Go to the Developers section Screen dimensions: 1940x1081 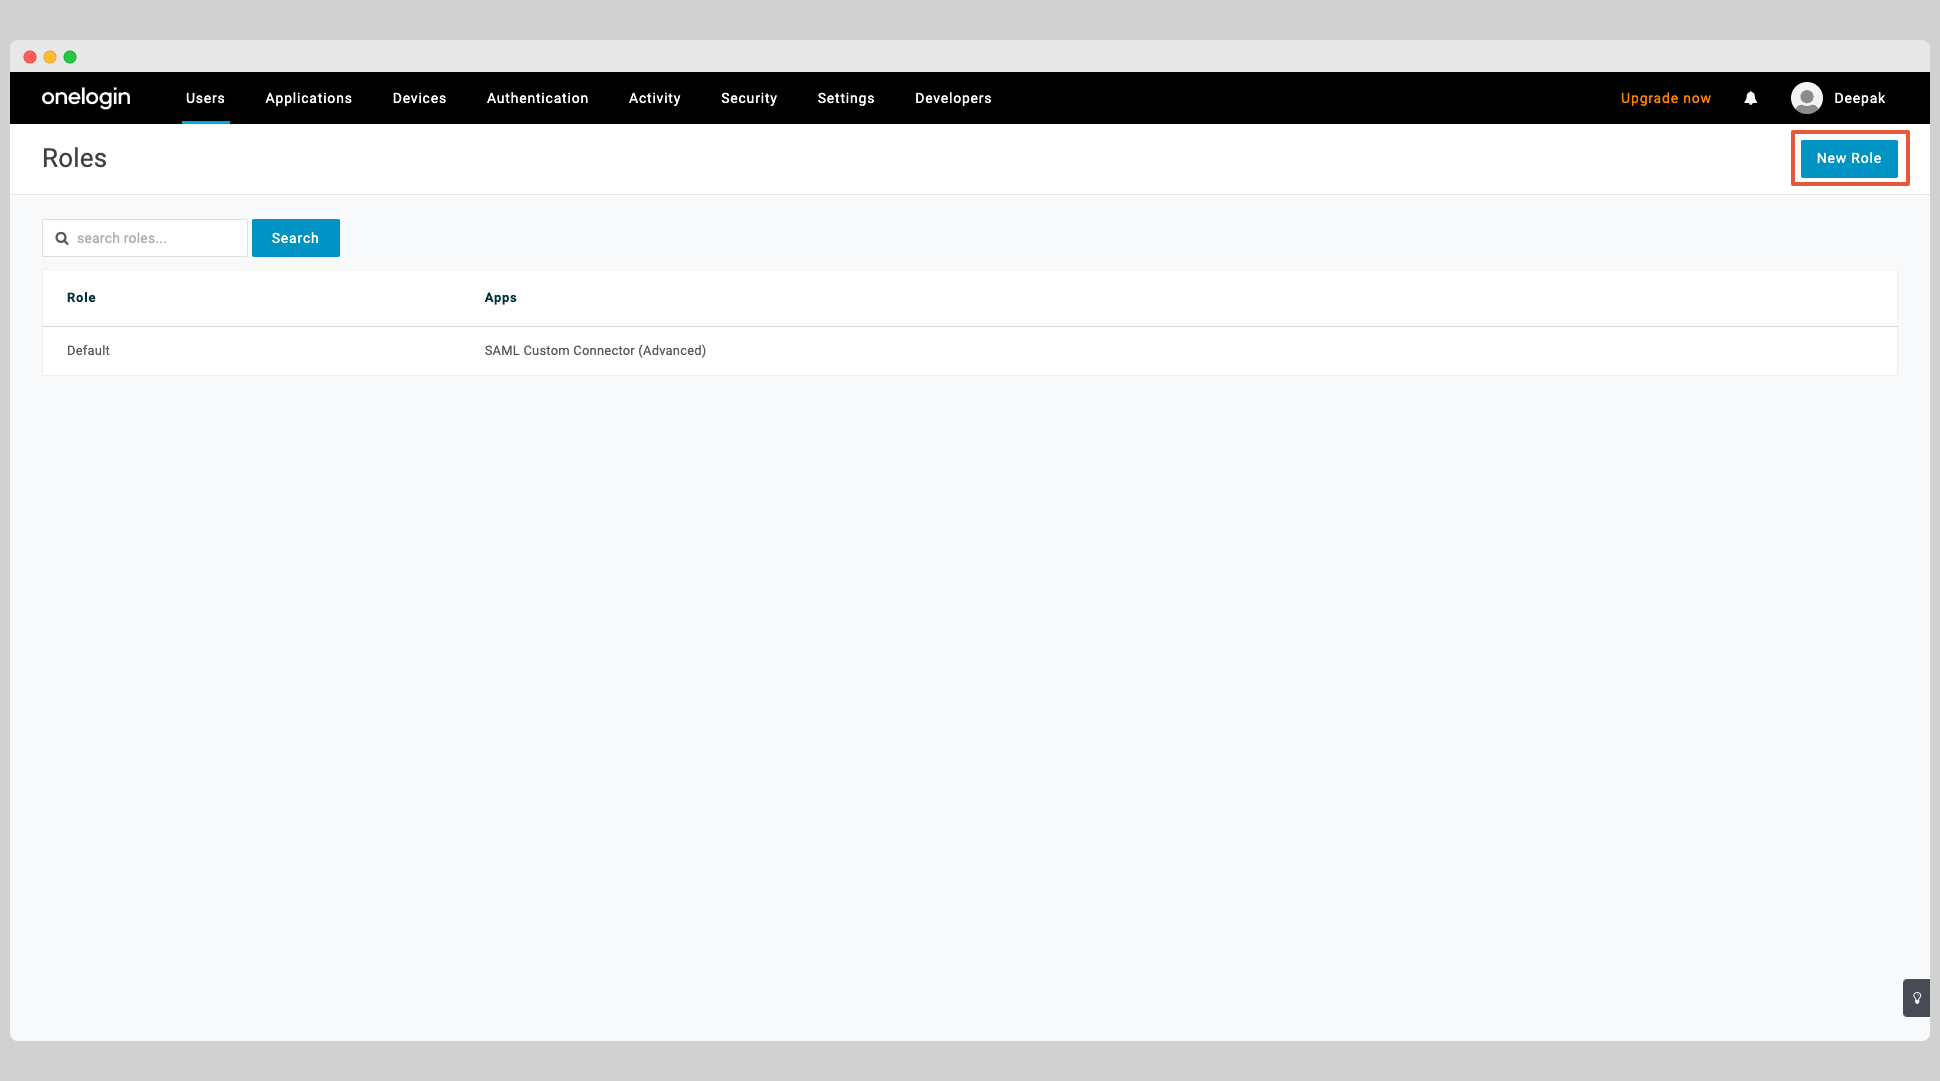pos(952,98)
